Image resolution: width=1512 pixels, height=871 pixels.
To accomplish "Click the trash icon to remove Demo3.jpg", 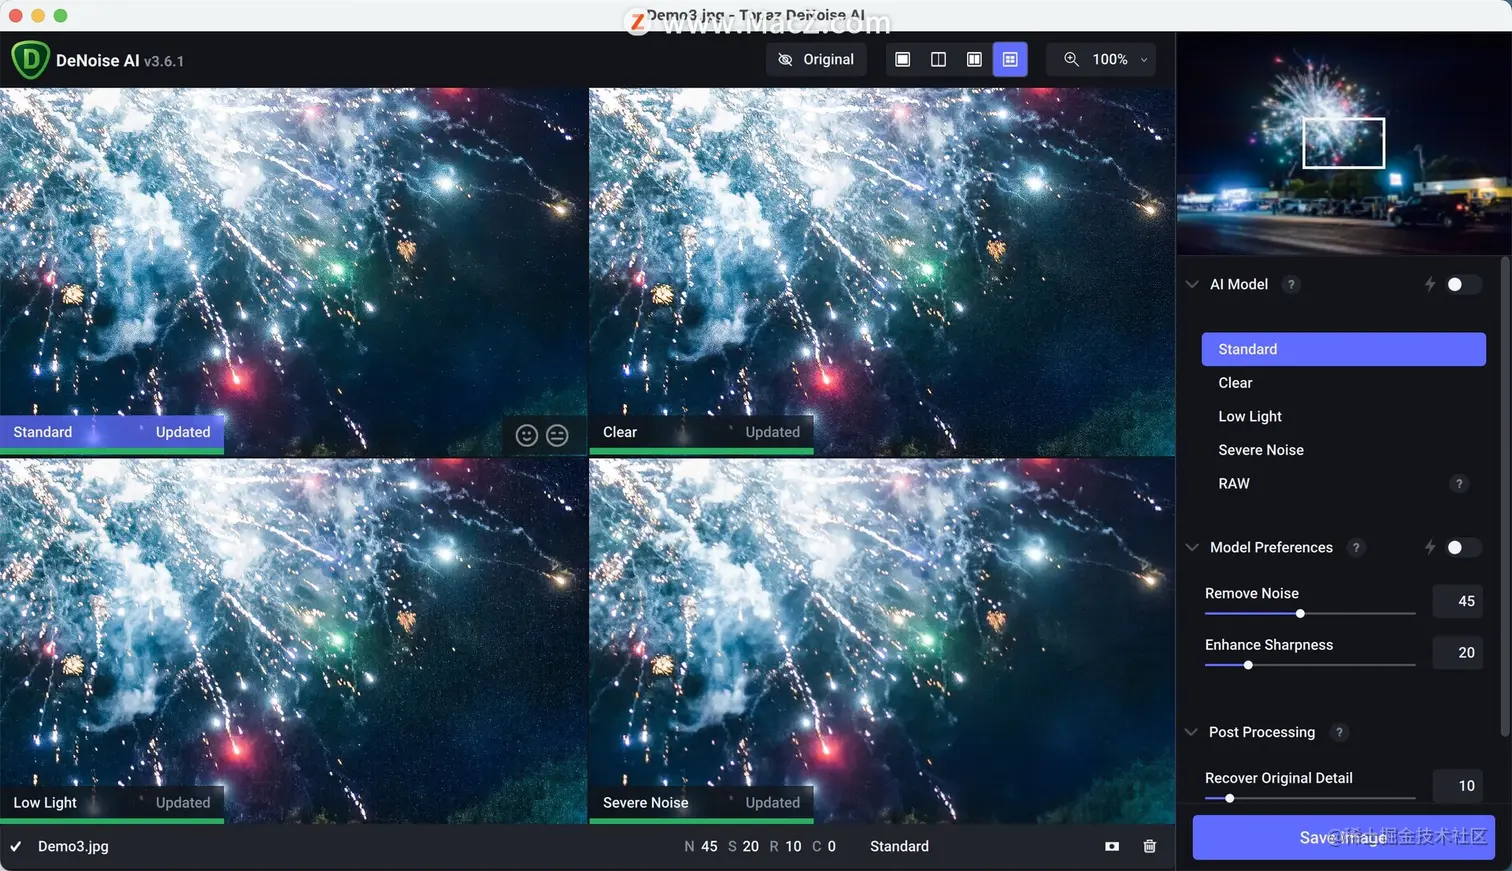I will pos(1150,846).
